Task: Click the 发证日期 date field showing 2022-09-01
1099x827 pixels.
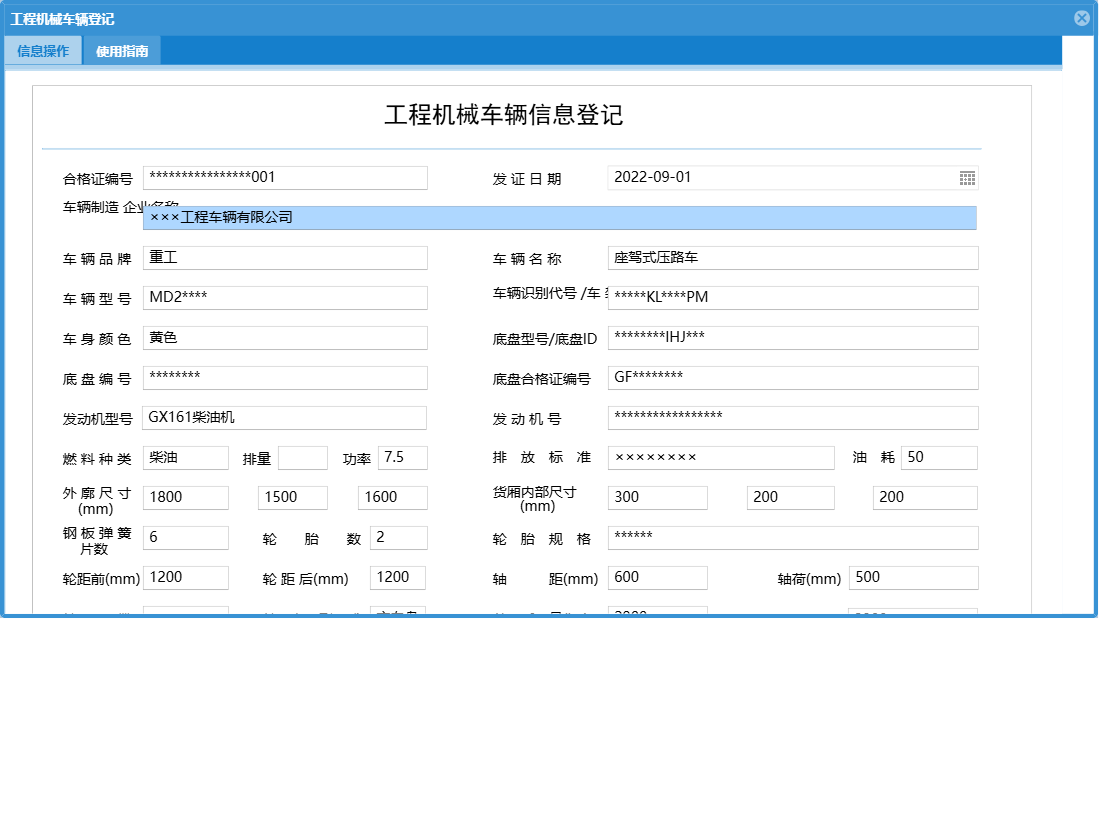Action: [780, 177]
